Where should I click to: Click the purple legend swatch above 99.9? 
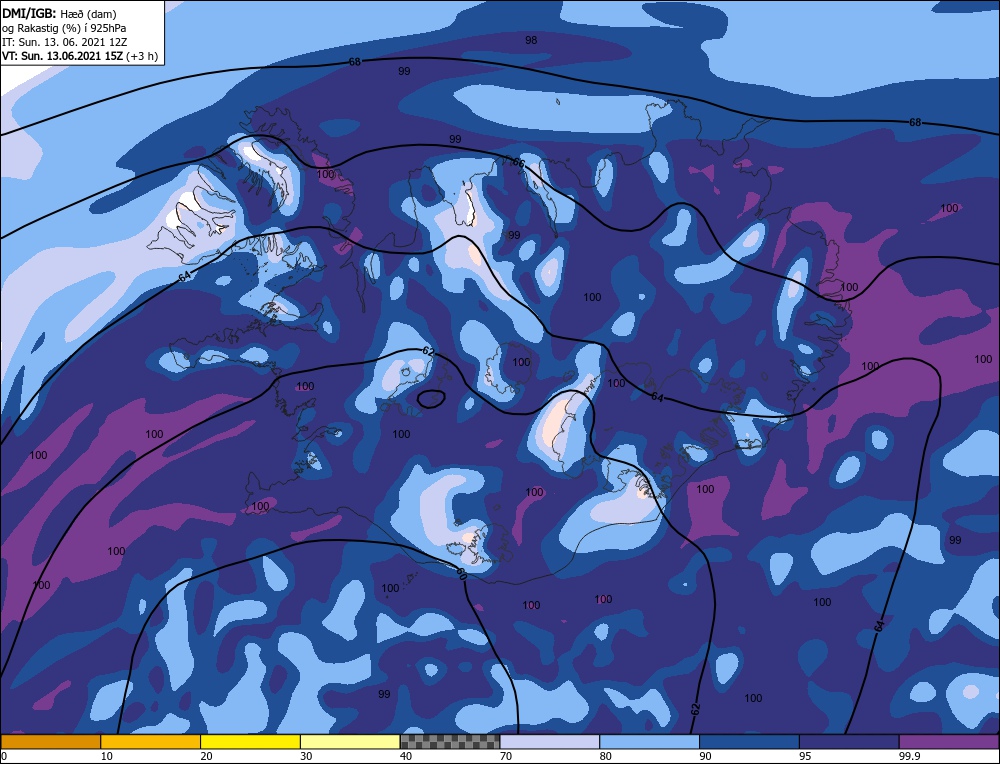(x=949, y=742)
